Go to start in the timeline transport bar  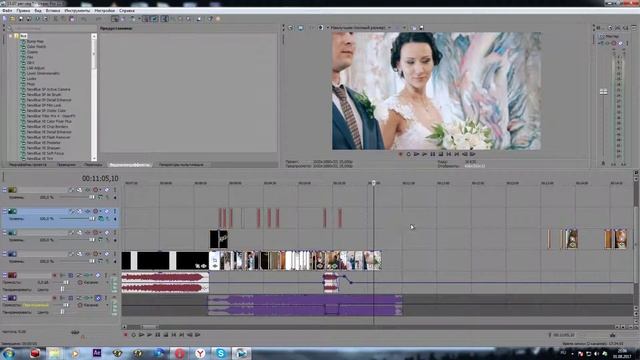174,335
